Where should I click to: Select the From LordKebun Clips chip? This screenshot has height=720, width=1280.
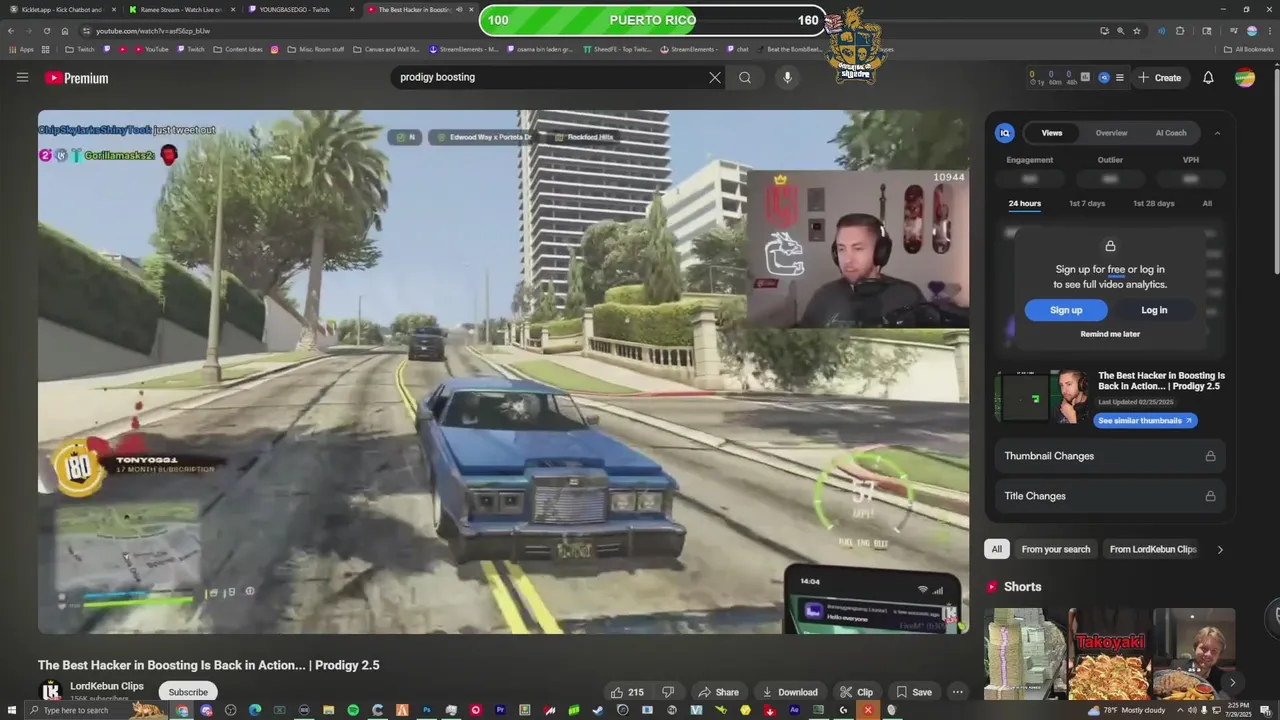[x=1153, y=549]
